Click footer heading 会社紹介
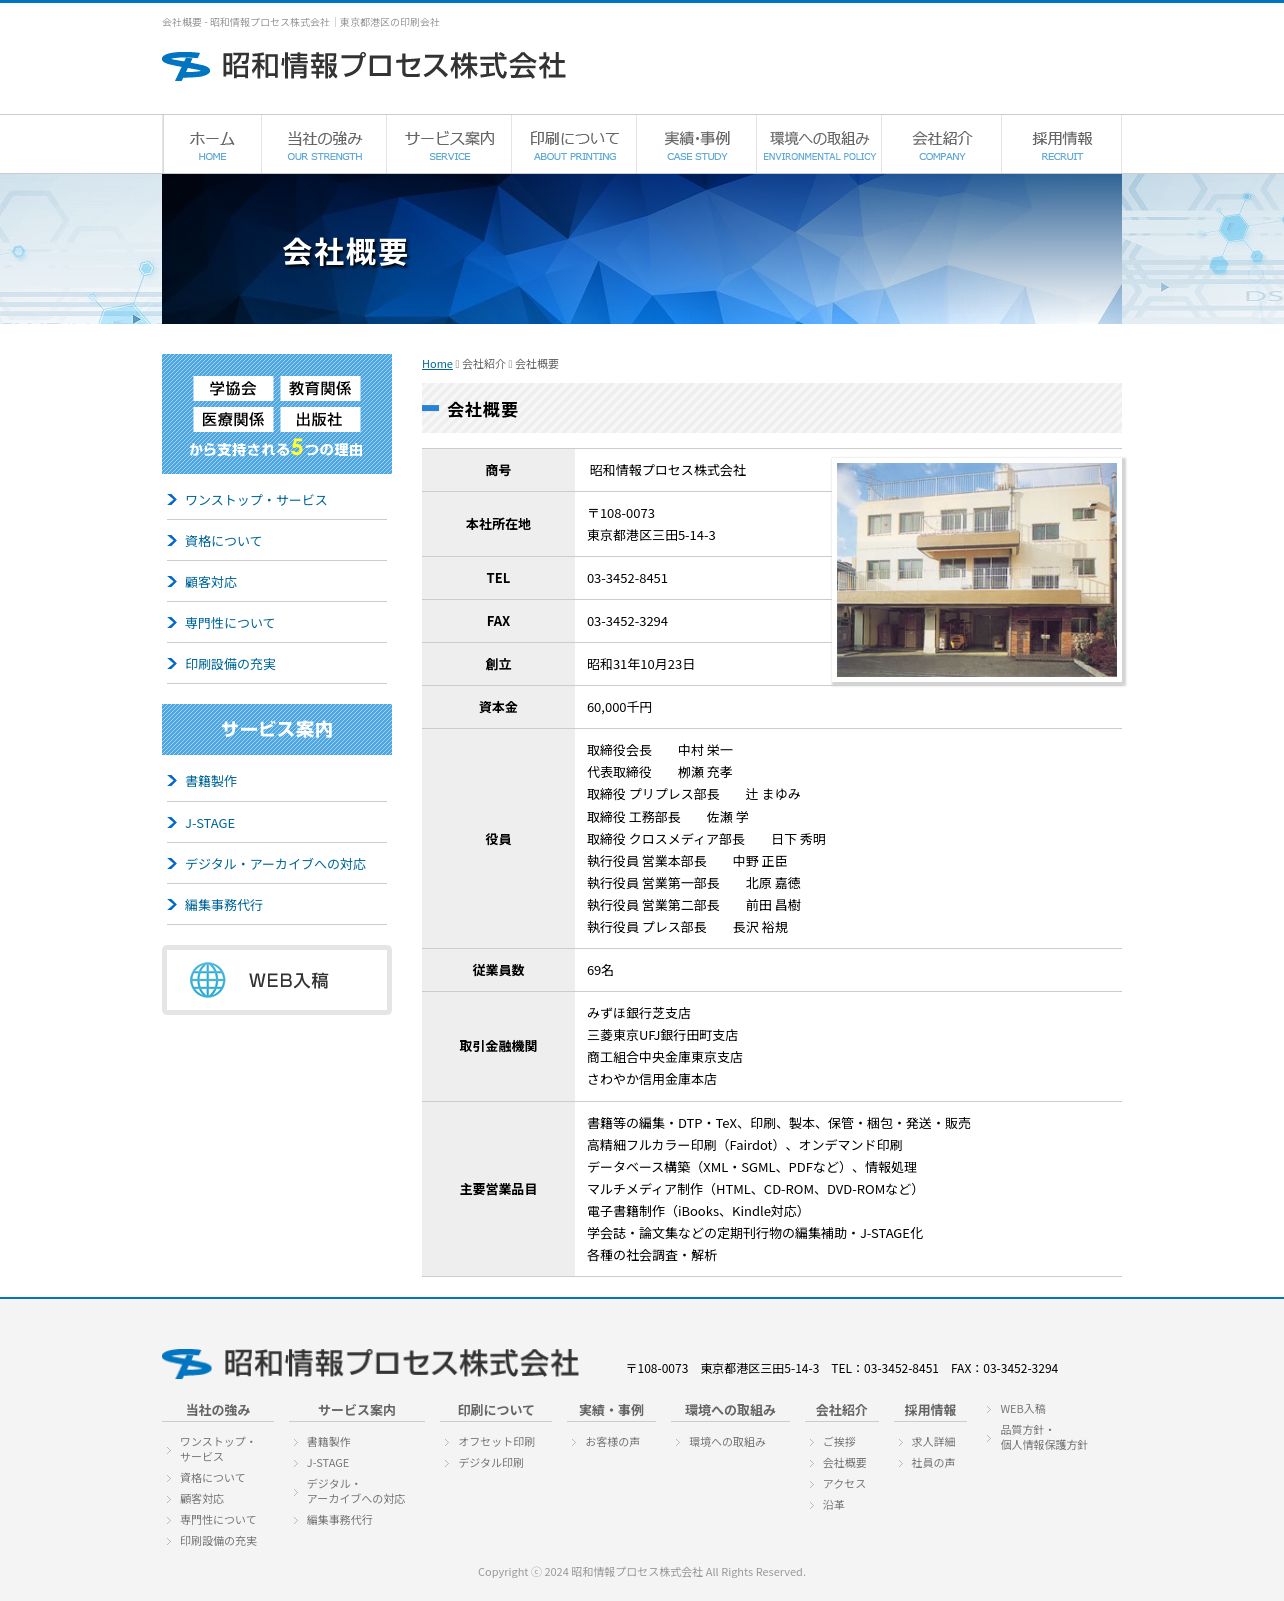The height and width of the screenshot is (1601, 1284). [x=842, y=1410]
